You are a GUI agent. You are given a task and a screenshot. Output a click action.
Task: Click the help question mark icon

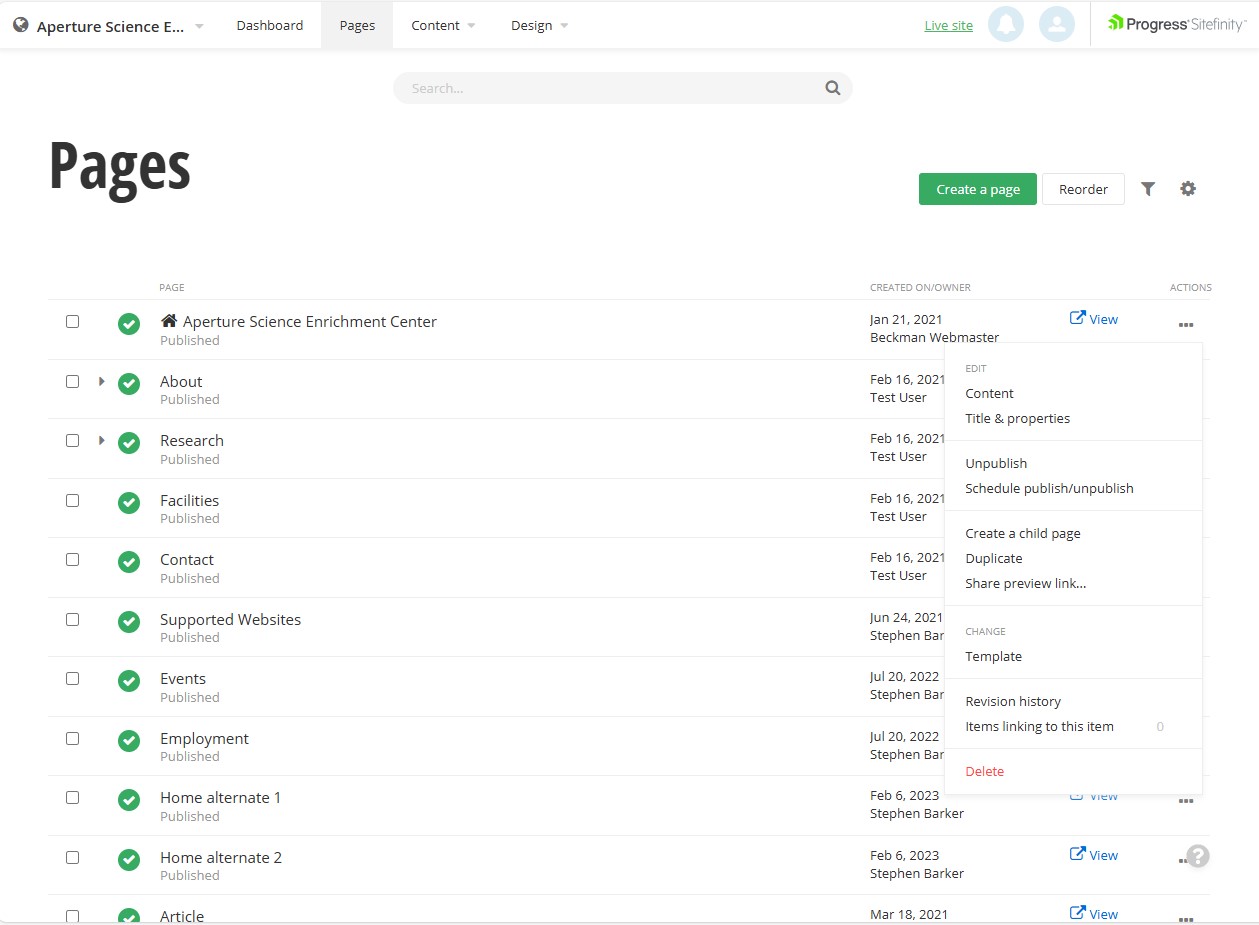point(1197,855)
